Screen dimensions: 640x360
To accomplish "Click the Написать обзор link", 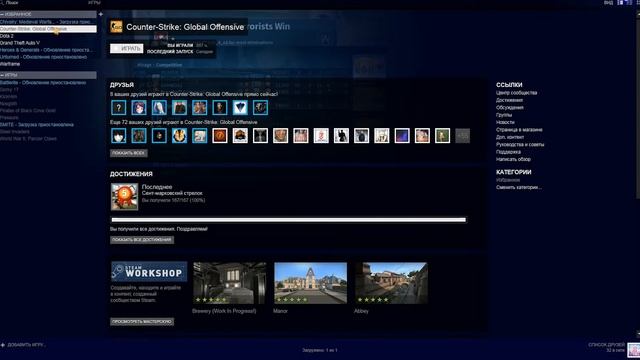I will [513, 159].
